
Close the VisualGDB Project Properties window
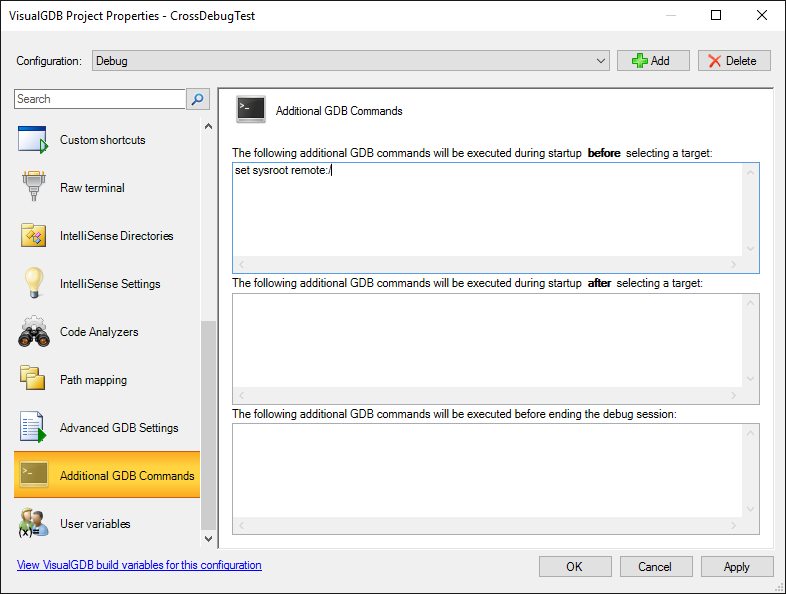[762, 15]
